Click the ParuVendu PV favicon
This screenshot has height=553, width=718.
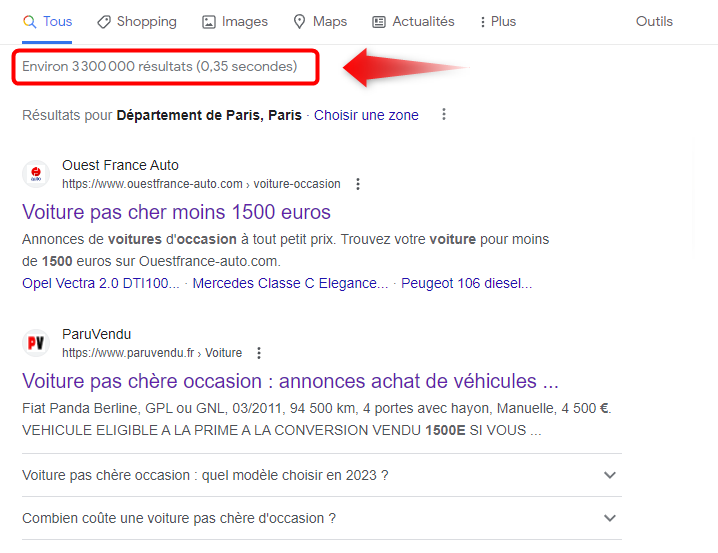click(36, 343)
